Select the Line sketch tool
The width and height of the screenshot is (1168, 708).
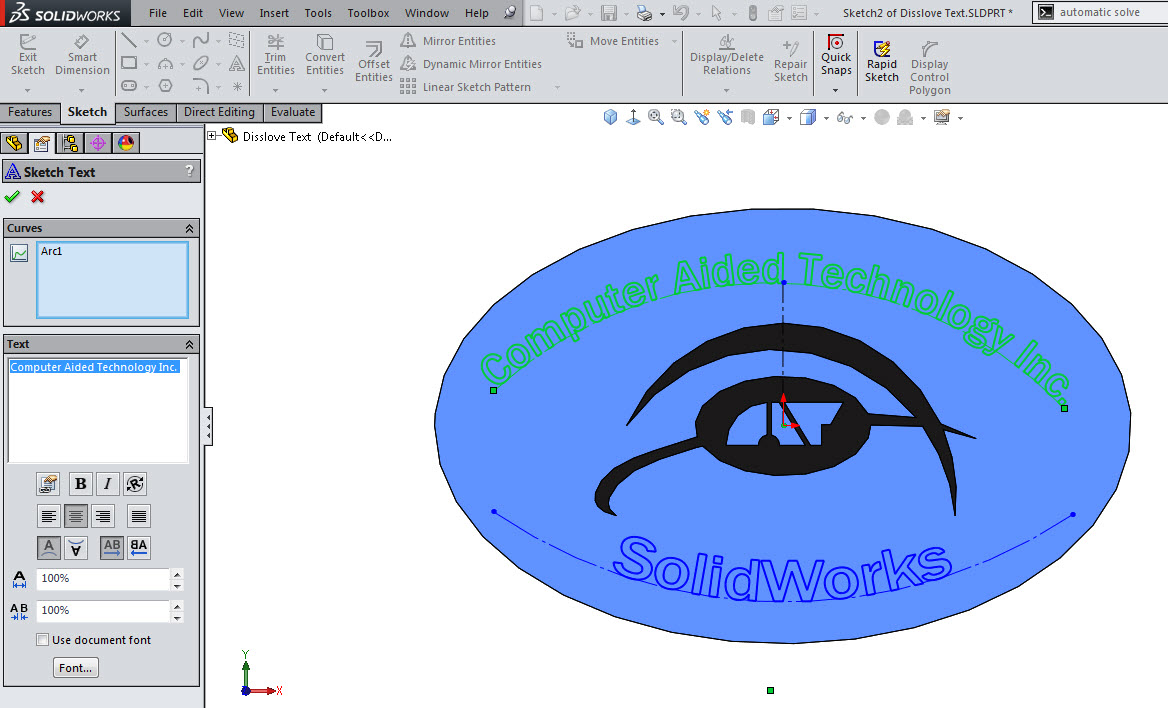pyautogui.click(x=129, y=40)
